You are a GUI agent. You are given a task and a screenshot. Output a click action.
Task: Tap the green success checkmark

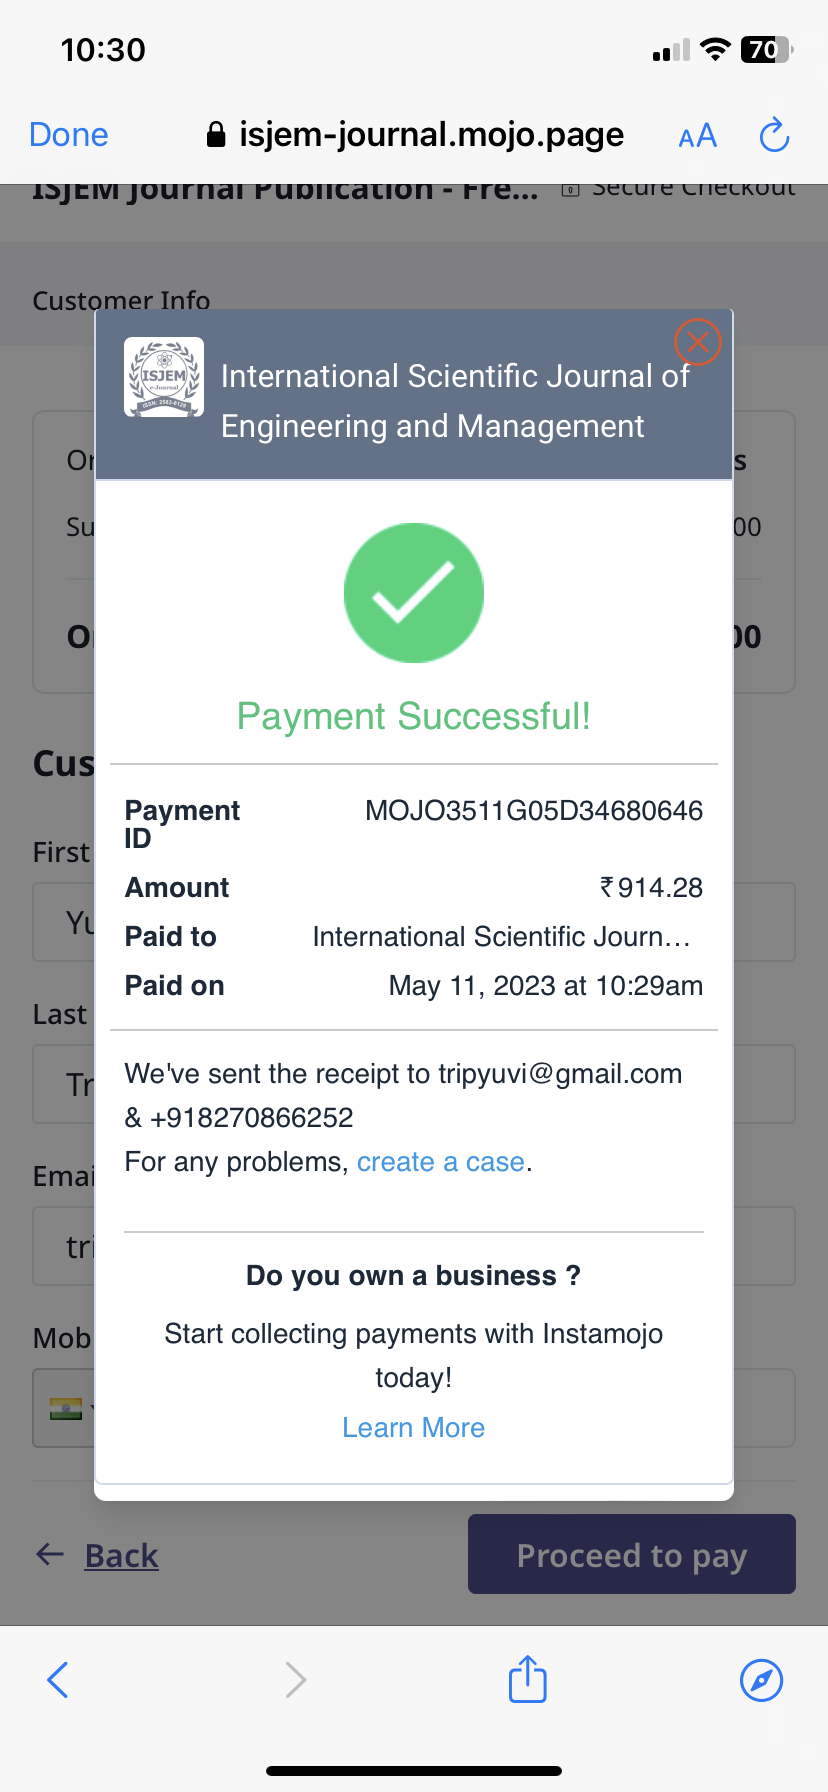414,593
